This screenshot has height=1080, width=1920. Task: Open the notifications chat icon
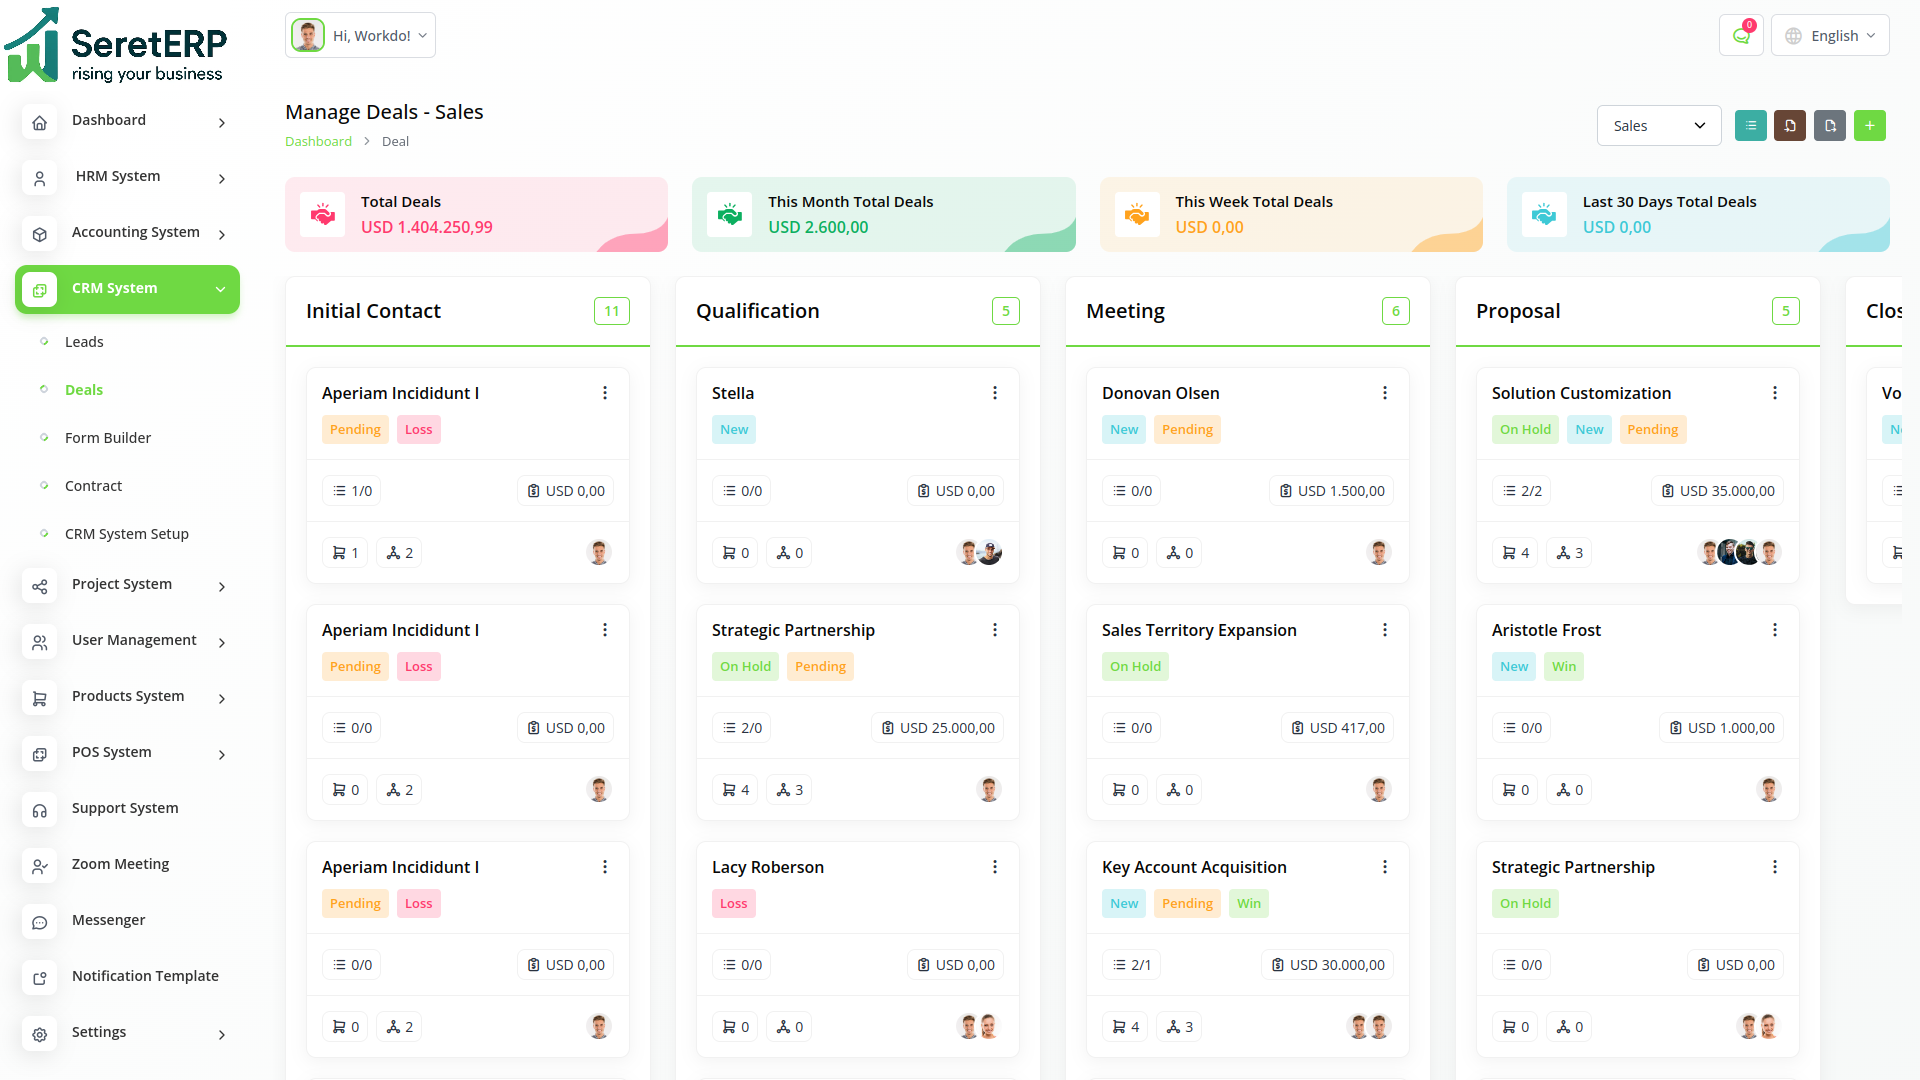point(1741,36)
